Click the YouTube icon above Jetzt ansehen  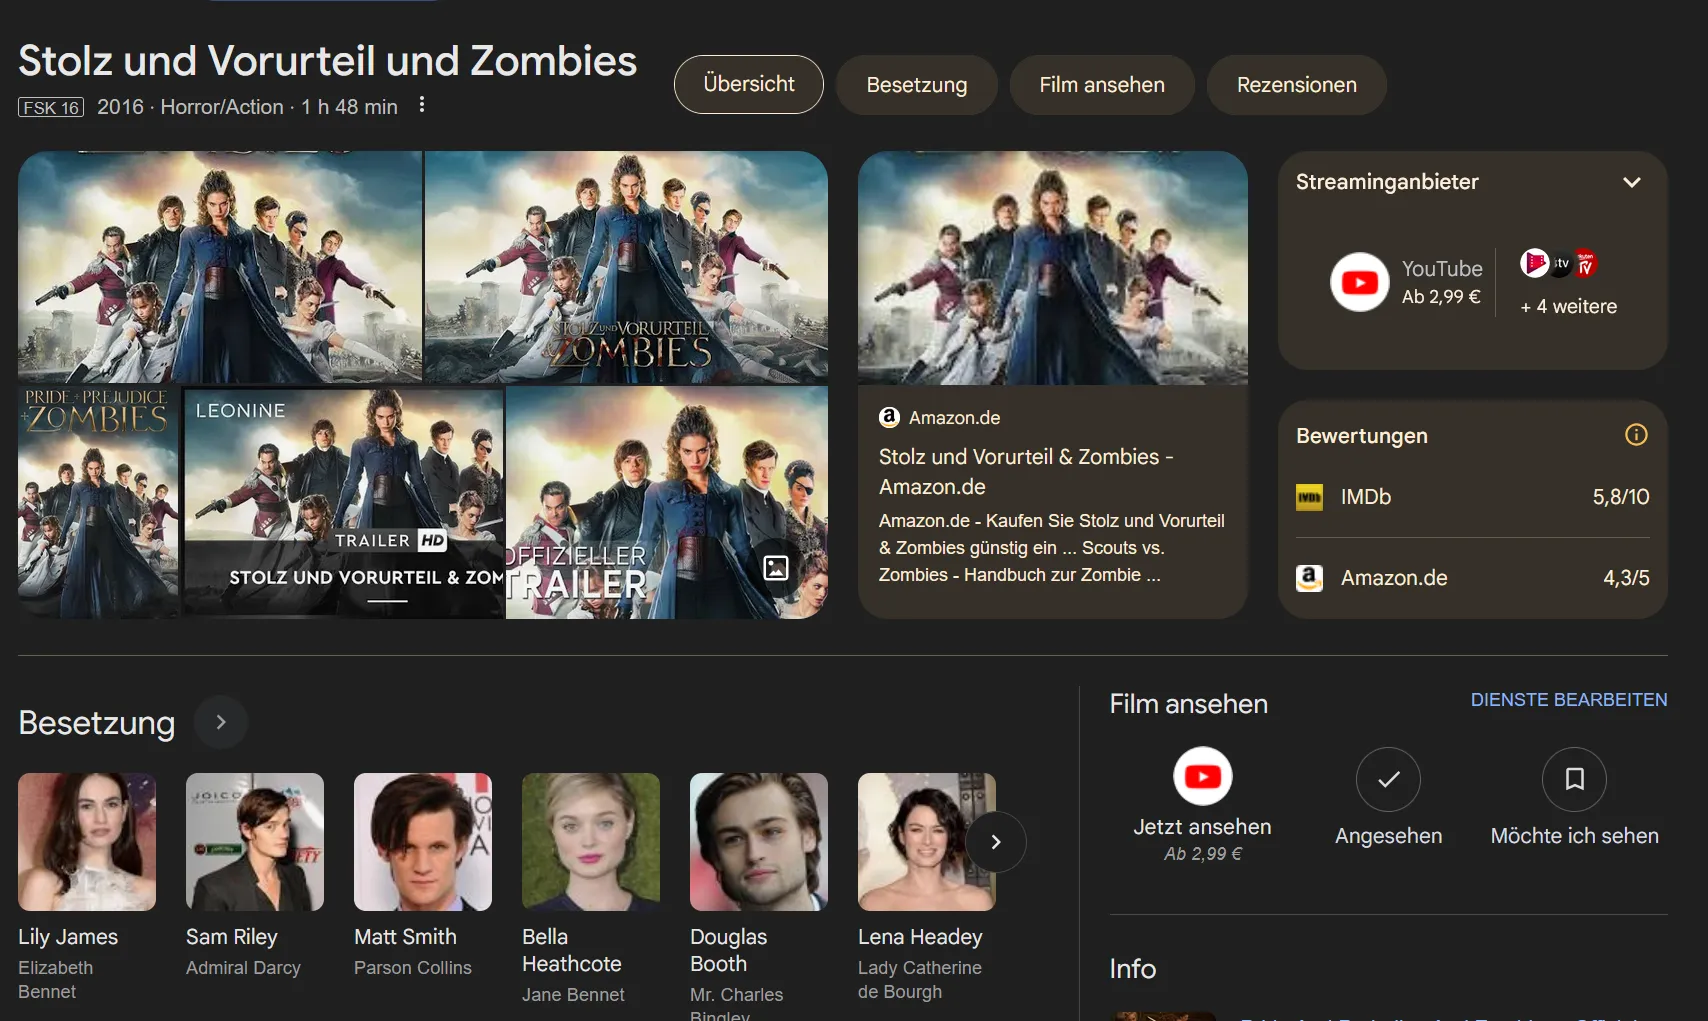1202,777
